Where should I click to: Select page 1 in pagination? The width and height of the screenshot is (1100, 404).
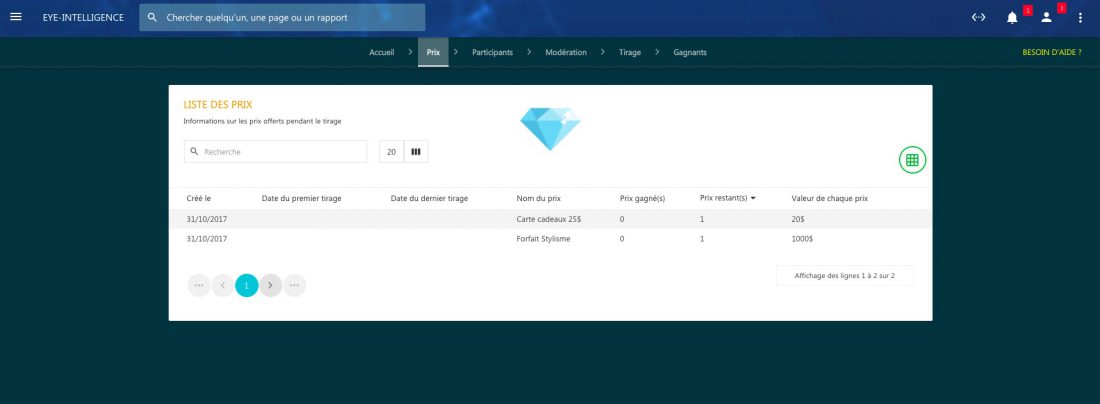(x=246, y=285)
